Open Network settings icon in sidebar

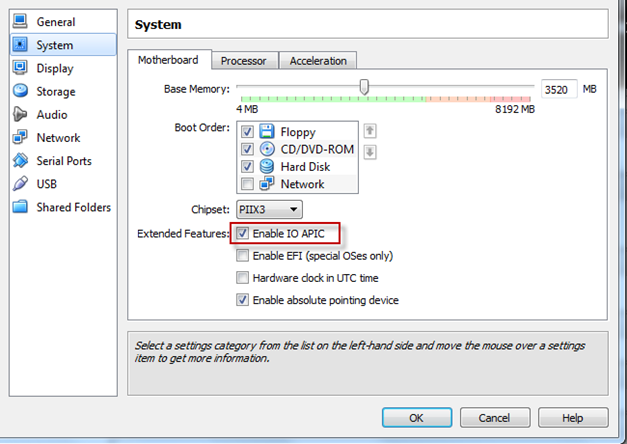tap(20, 138)
